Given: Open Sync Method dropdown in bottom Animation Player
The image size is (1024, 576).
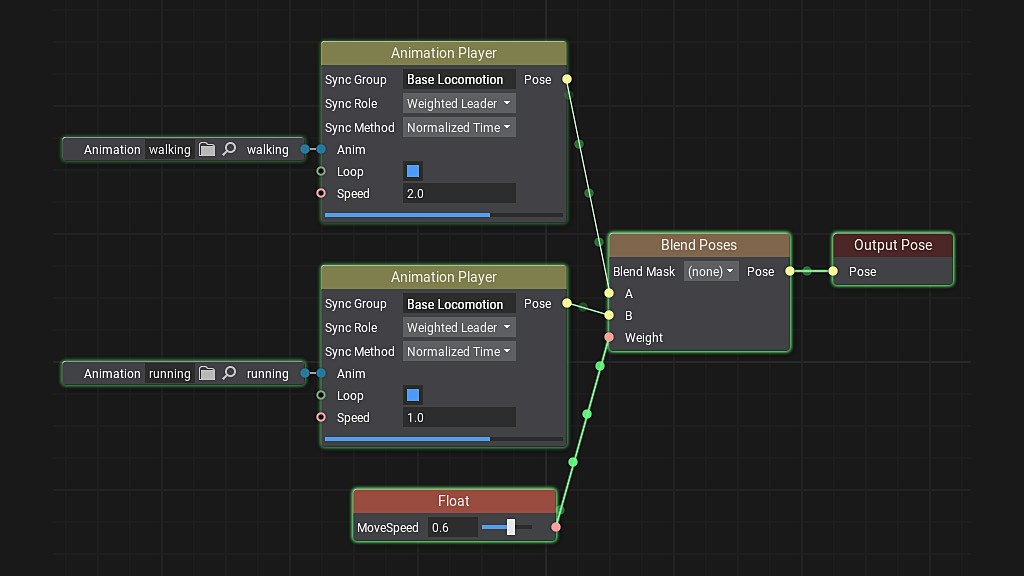Looking at the screenshot, I should [460, 351].
